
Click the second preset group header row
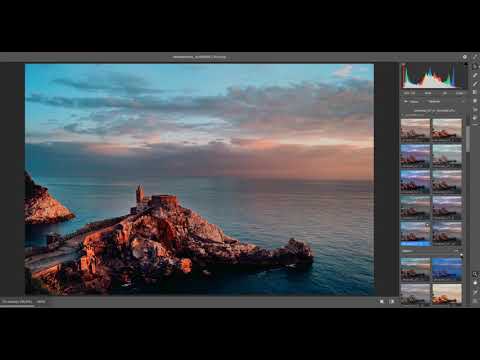431,251
